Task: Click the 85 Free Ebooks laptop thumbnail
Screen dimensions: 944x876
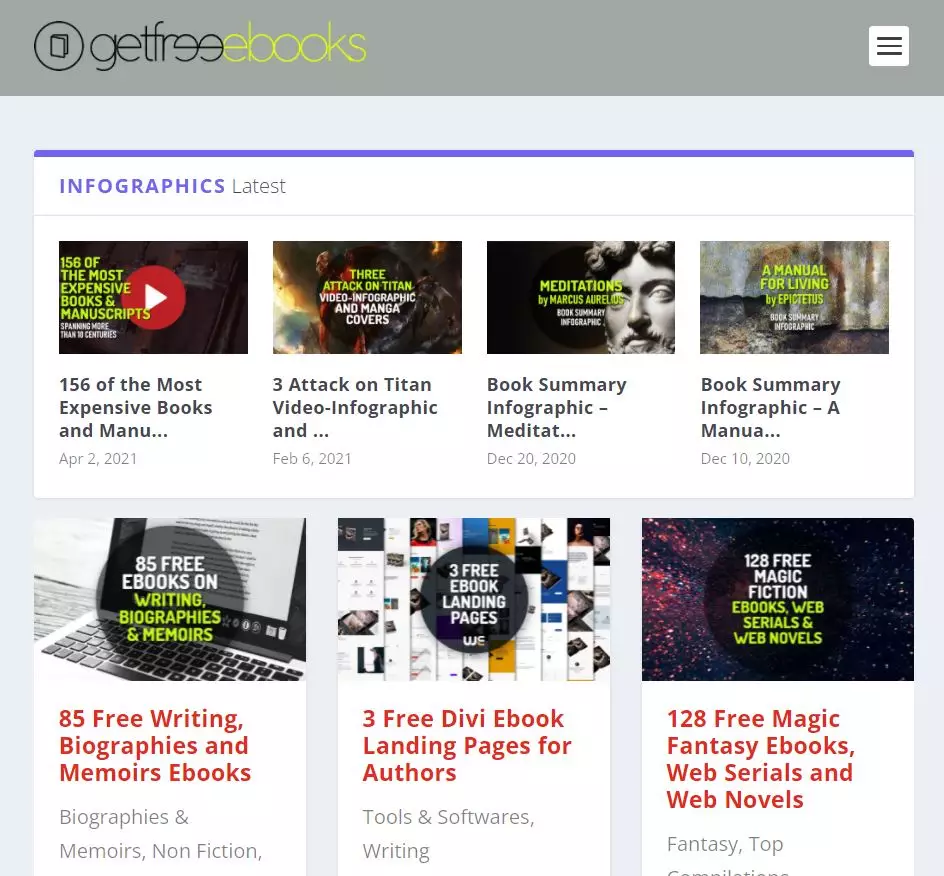Action: [x=170, y=598]
